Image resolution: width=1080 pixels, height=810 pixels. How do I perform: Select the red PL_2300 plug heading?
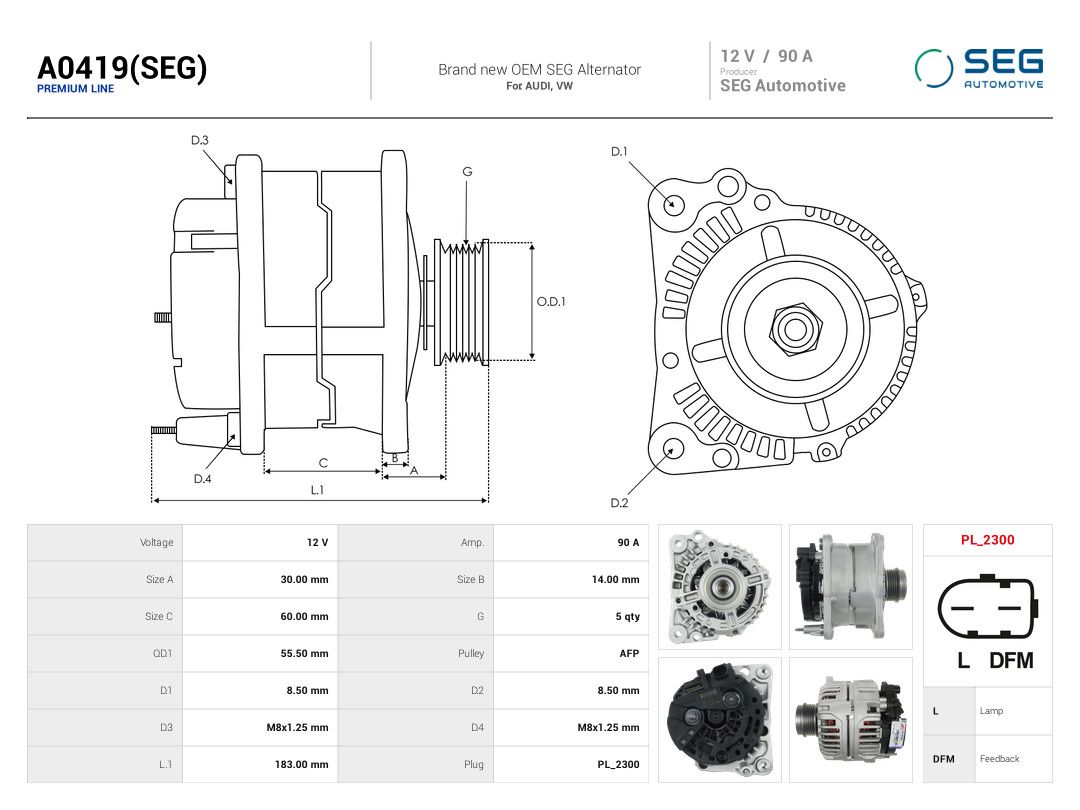(988, 540)
